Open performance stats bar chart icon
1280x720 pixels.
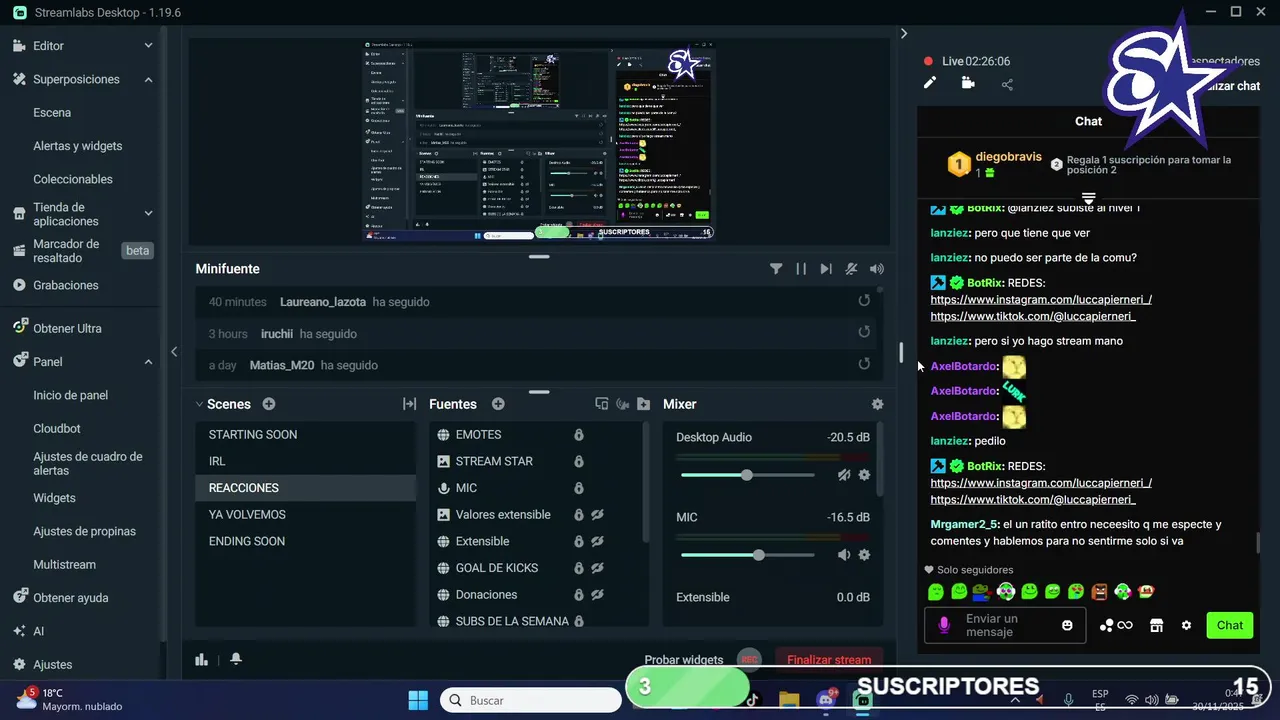pyautogui.click(x=201, y=659)
